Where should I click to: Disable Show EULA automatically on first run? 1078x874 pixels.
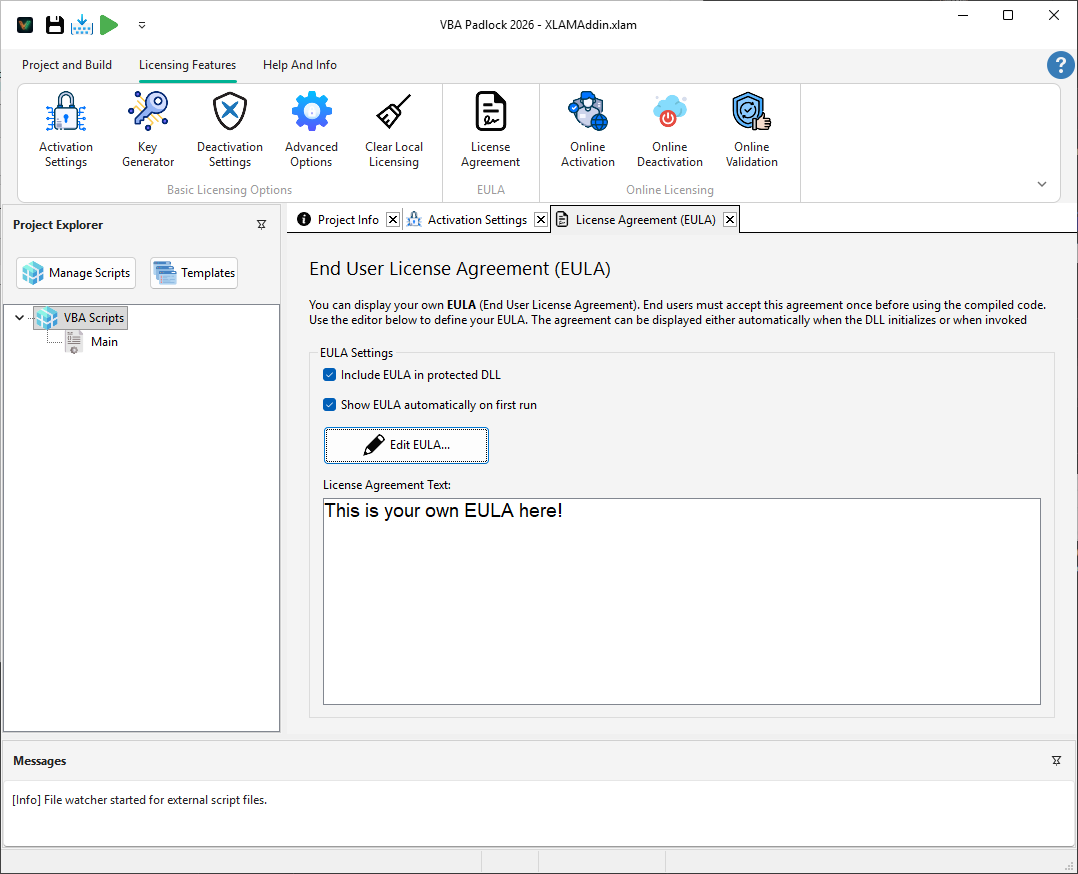coord(329,404)
